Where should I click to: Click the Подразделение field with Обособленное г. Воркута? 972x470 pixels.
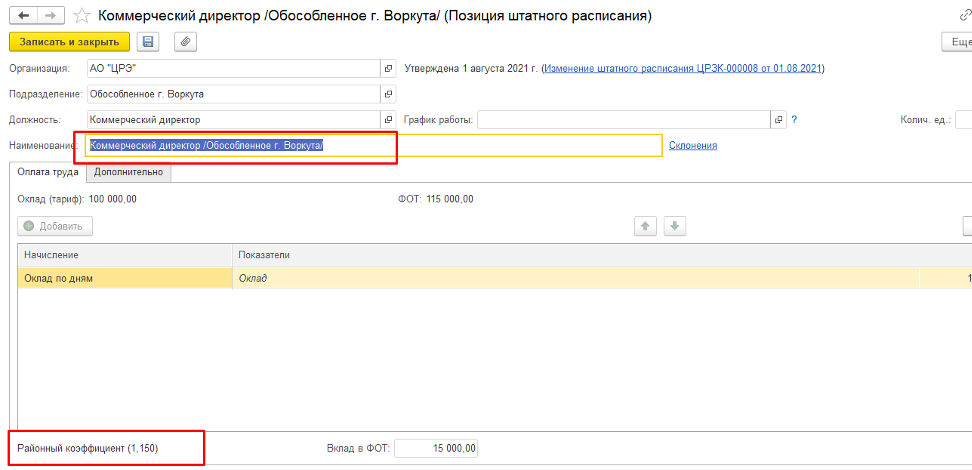click(233, 94)
